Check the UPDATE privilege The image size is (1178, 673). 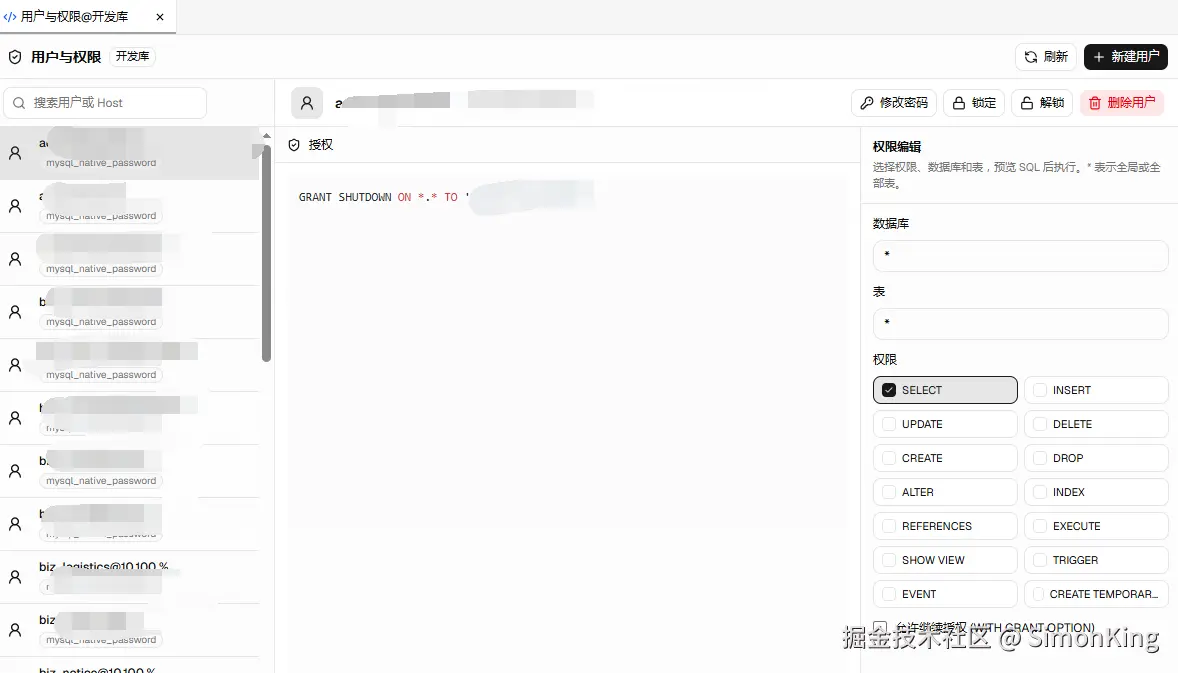point(945,424)
